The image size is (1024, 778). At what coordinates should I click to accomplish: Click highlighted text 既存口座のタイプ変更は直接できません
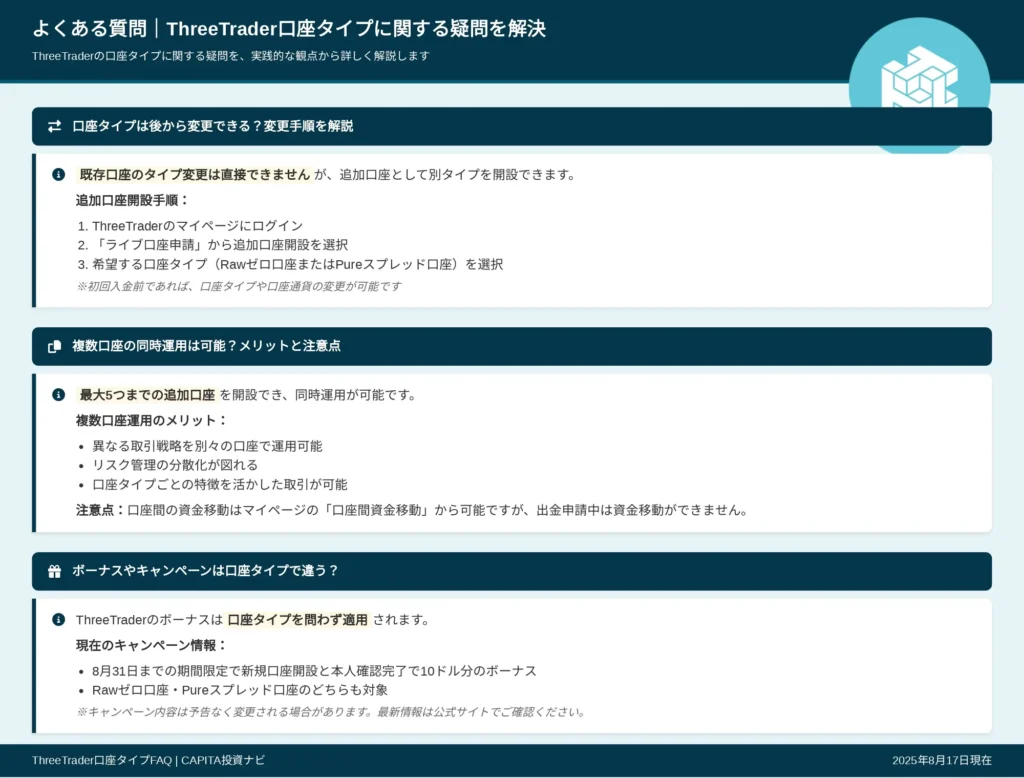point(195,174)
